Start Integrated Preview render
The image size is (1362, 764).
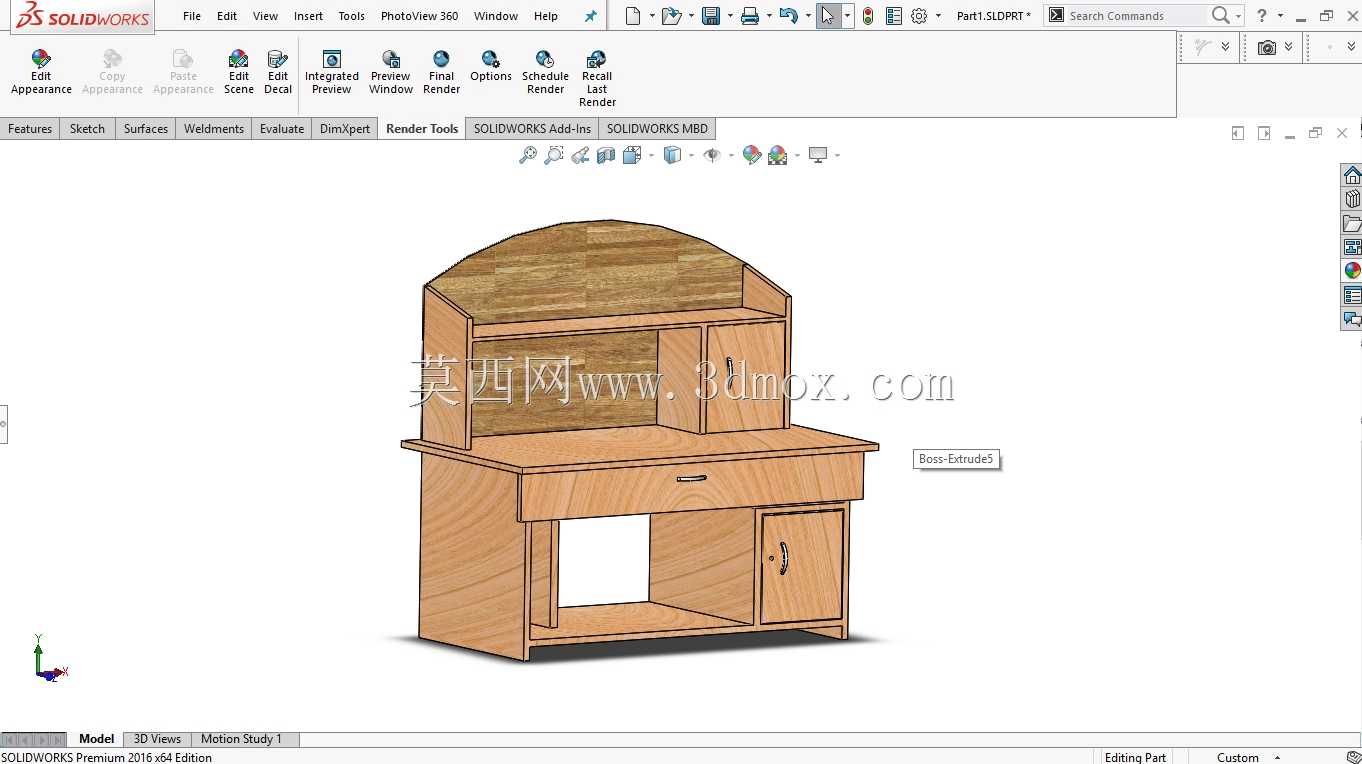pyautogui.click(x=332, y=72)
